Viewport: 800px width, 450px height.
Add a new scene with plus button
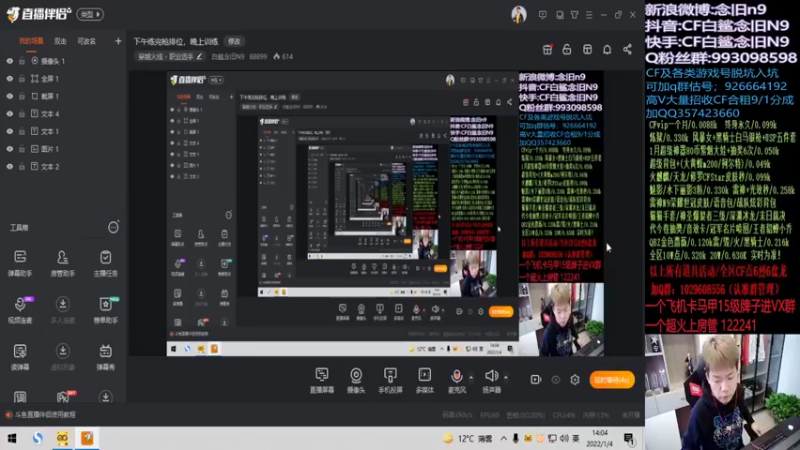pyautogui.click(x=118, y=41)
